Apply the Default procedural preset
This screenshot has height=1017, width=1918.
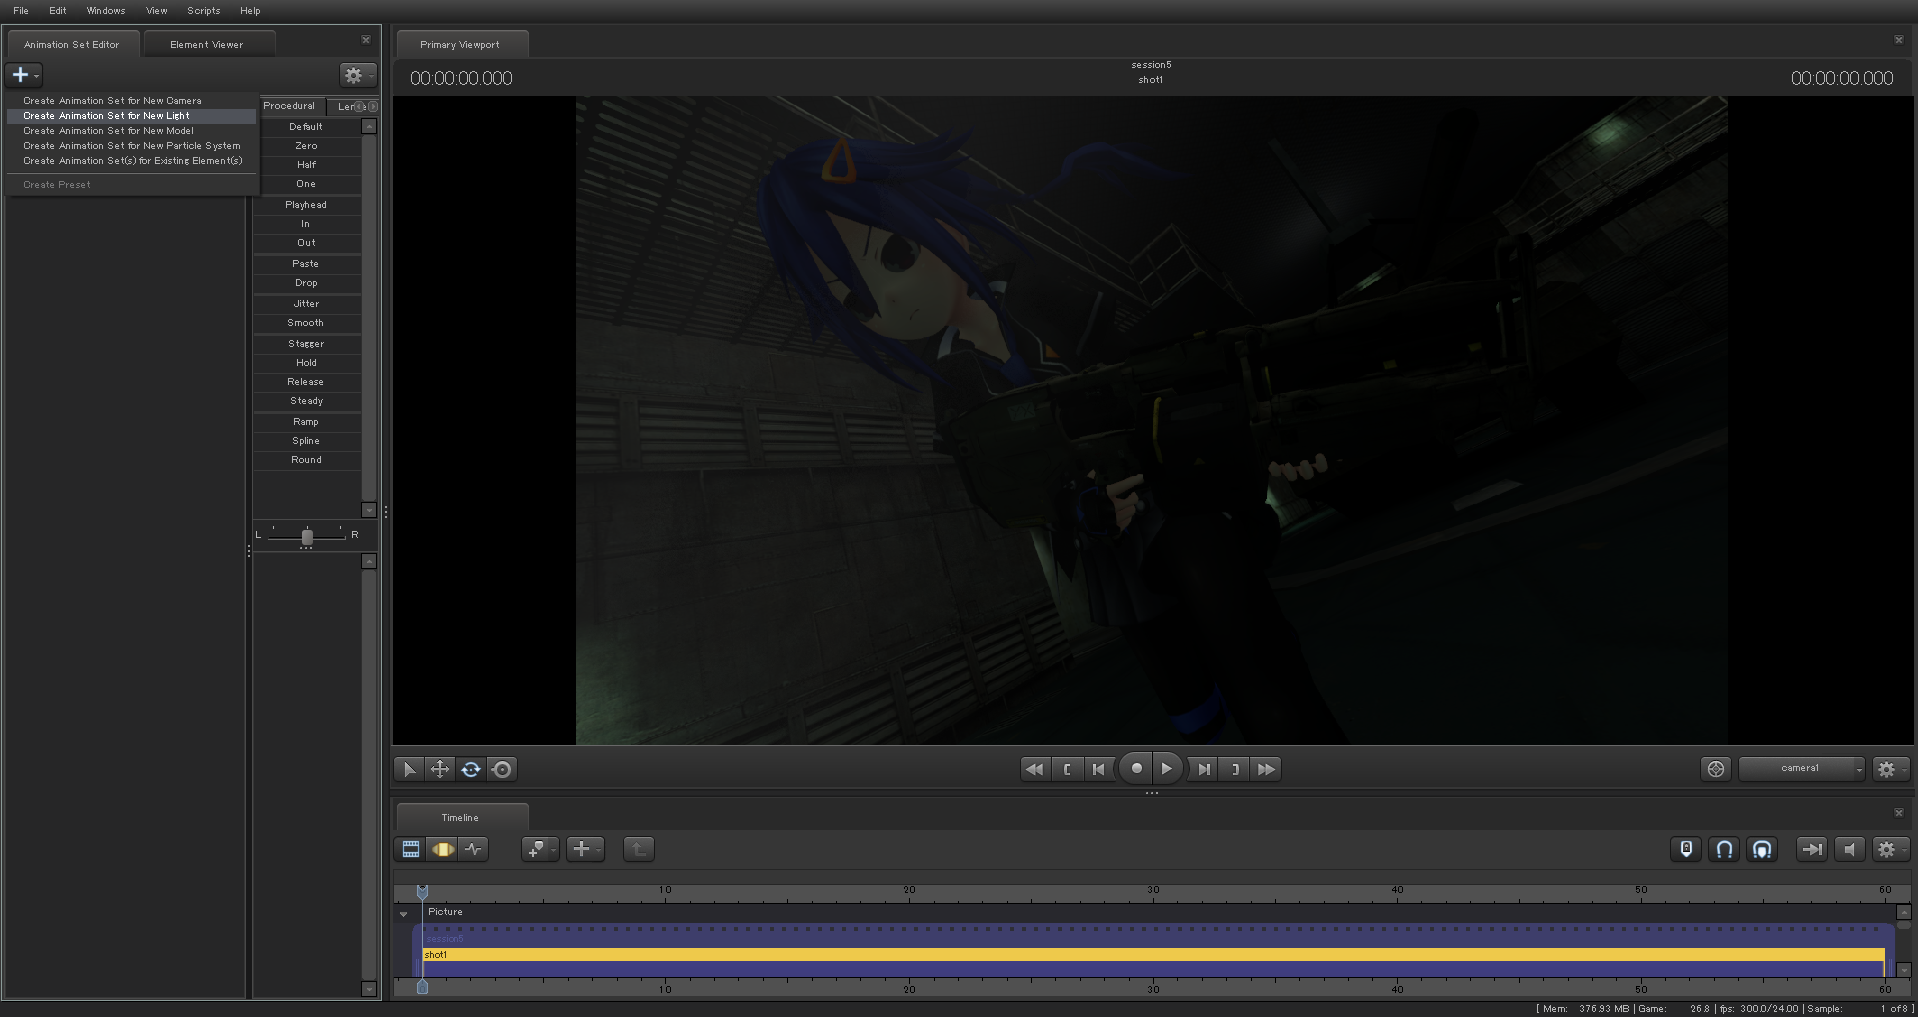coord(306,127)
